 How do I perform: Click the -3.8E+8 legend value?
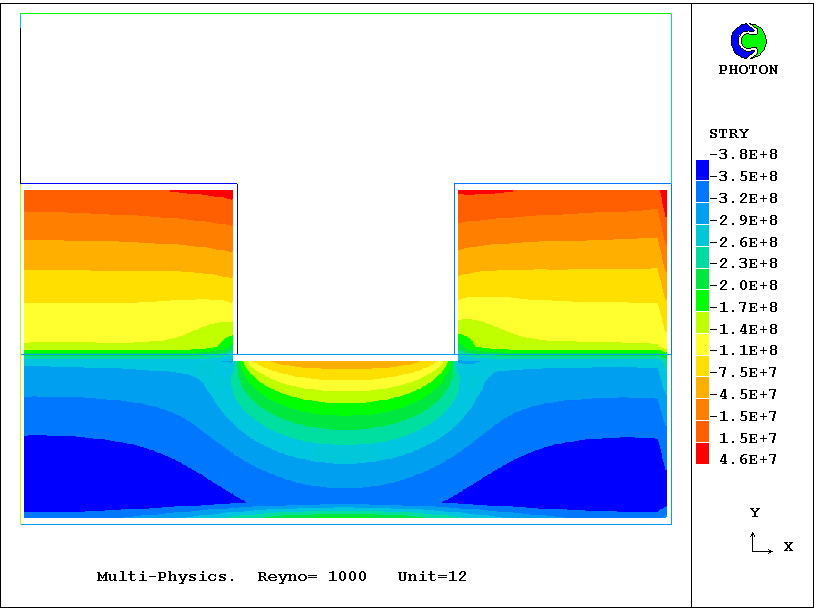tap(743, 155)
